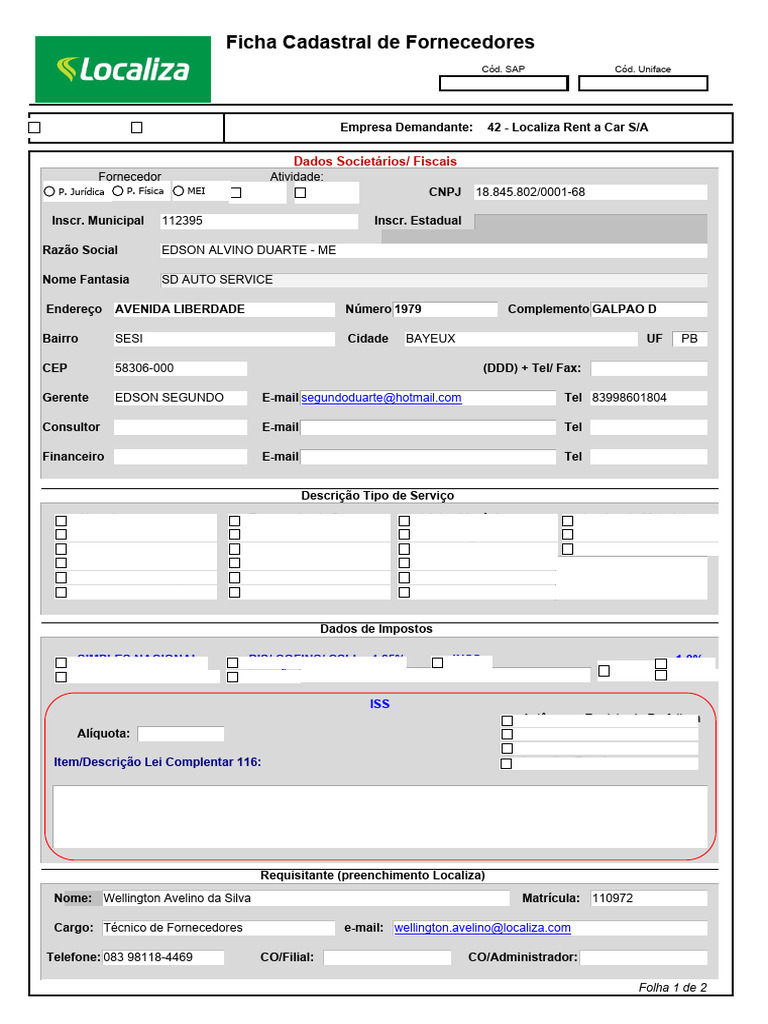The width and height of the screenshot is (768, 1024).
Task: Click the Consultor name field
Action: coord(180,427)
